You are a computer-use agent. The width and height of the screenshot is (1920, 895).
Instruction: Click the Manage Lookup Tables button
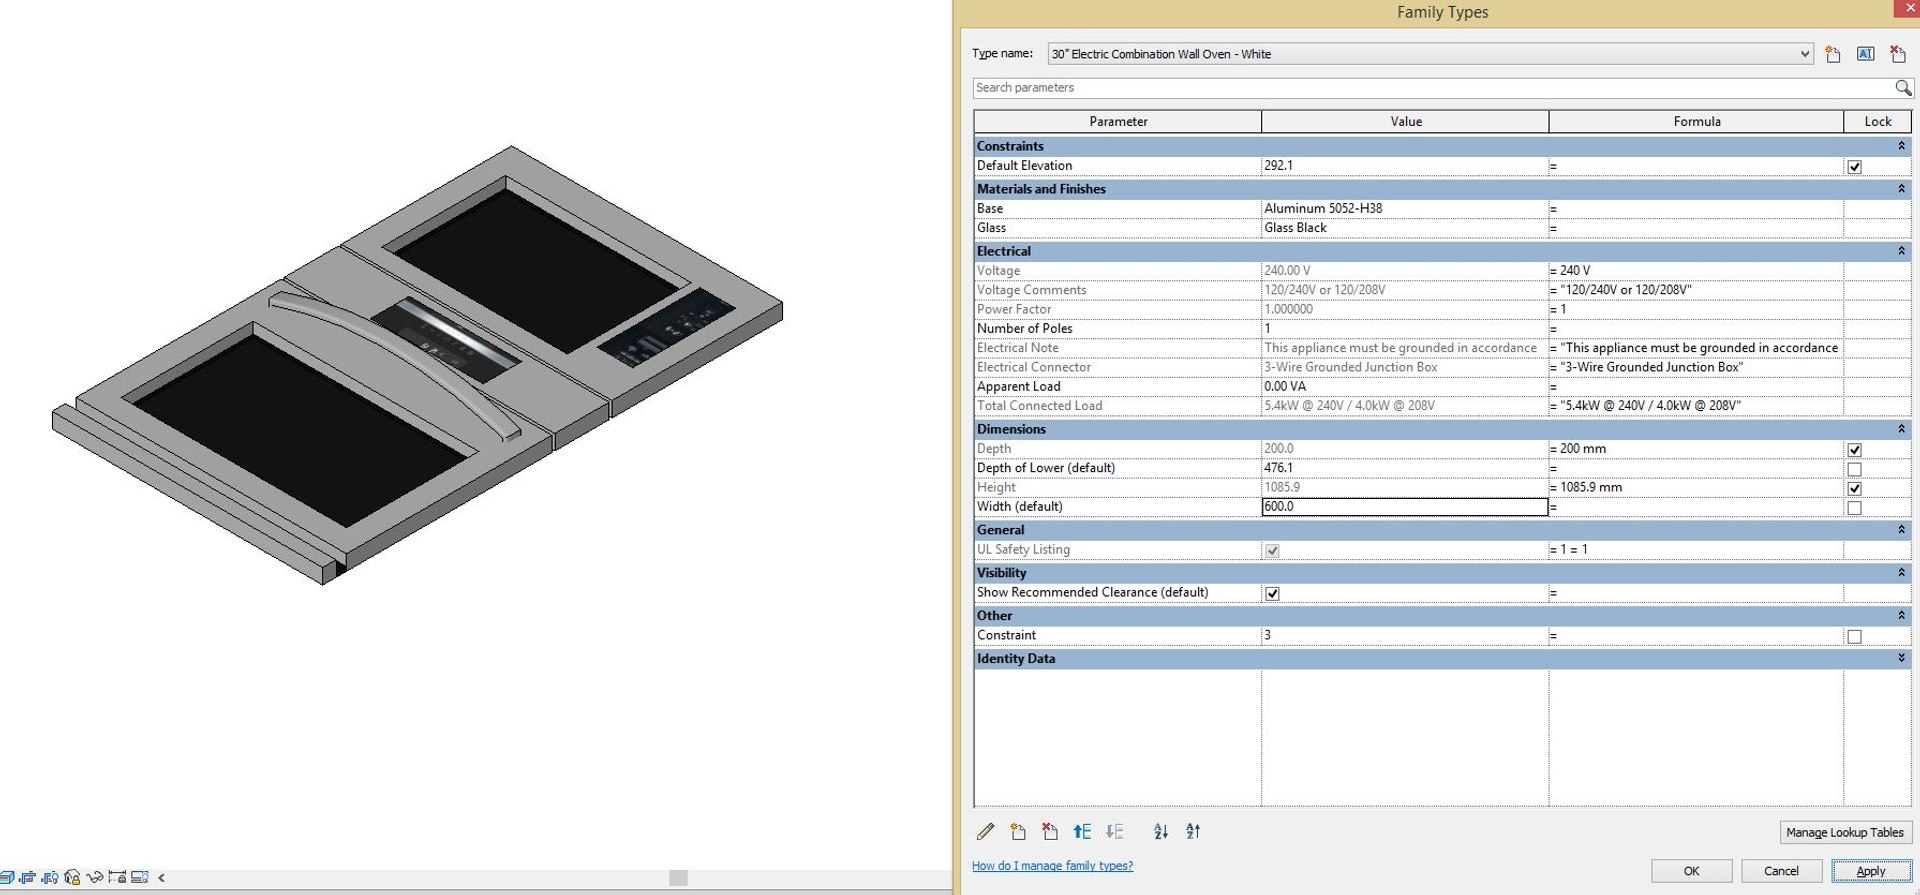tap(1844, 832)
